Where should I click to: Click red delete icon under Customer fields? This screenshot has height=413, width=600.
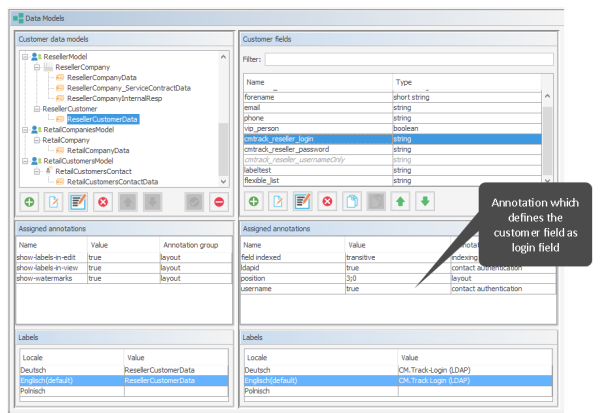pyautogui.click(x=327, y=202)
